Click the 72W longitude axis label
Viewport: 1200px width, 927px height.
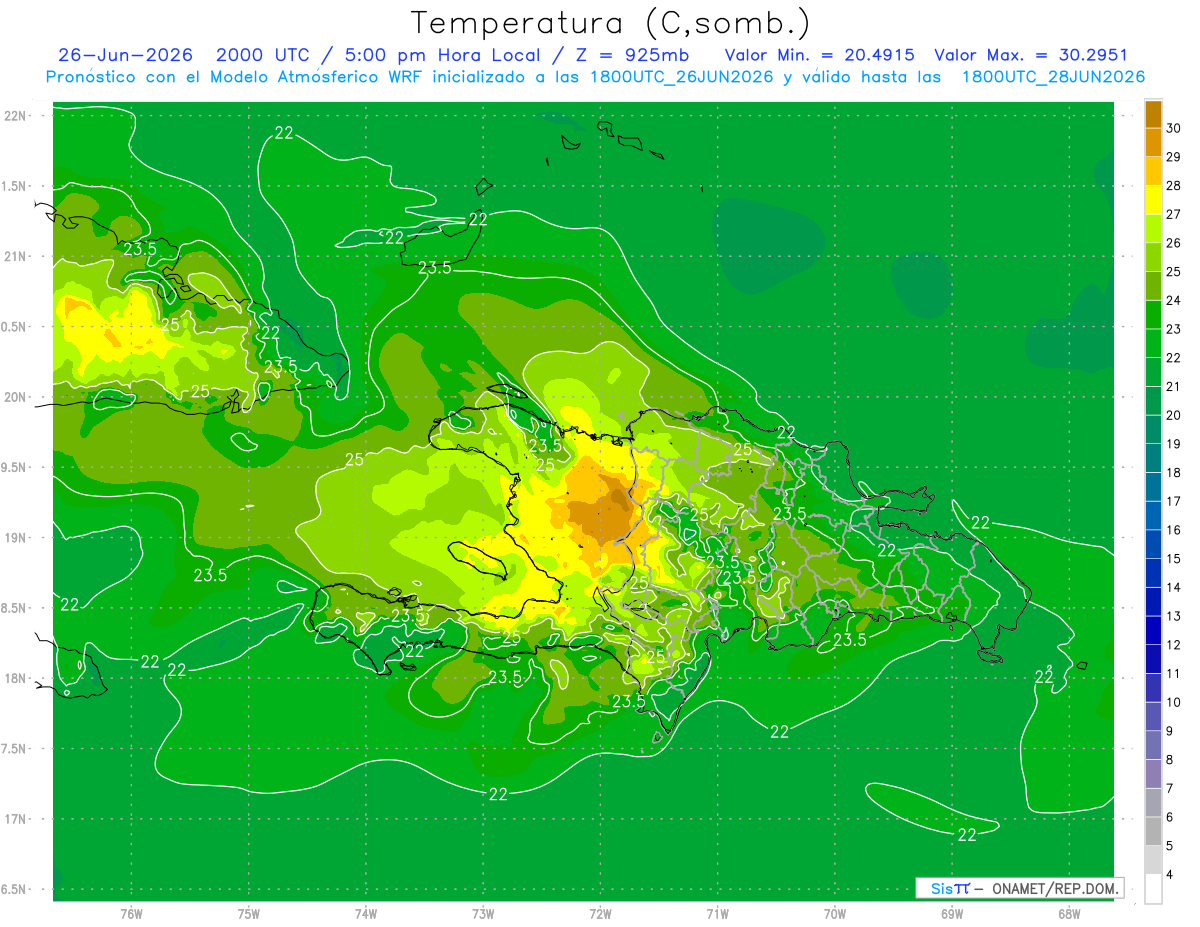[x=600, y=913]
